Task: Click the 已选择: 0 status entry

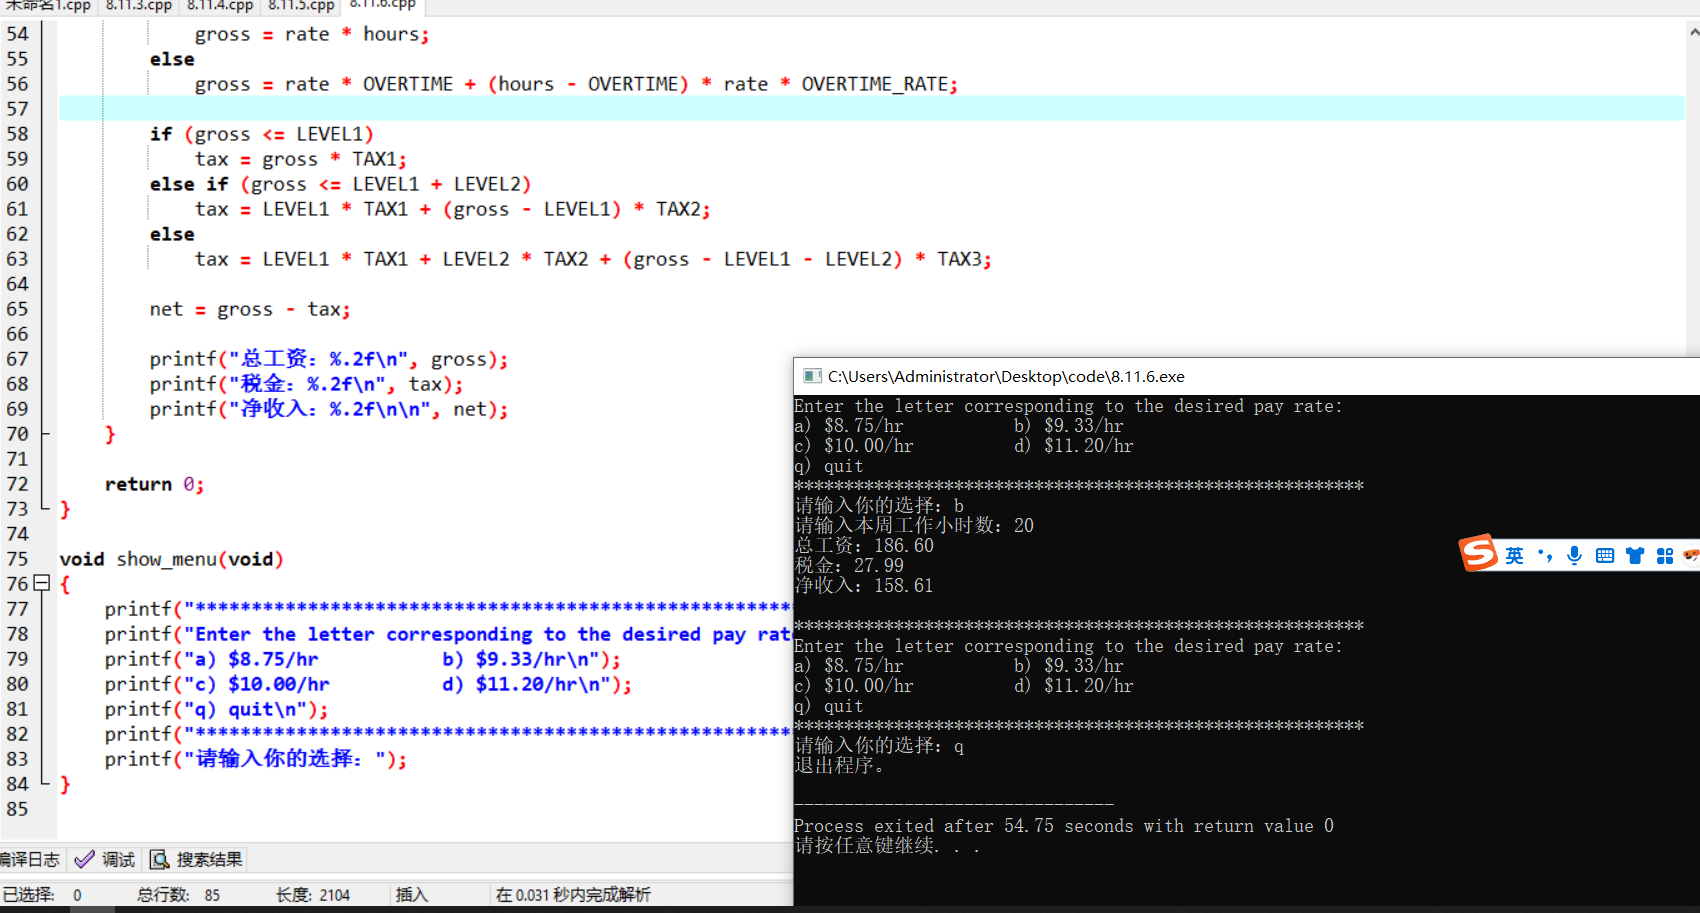Action: point(42,895)
